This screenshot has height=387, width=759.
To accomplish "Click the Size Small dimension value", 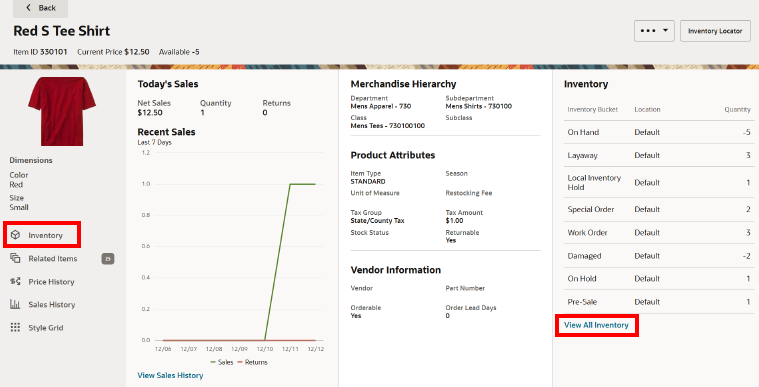I will click(x=19, y=207).
